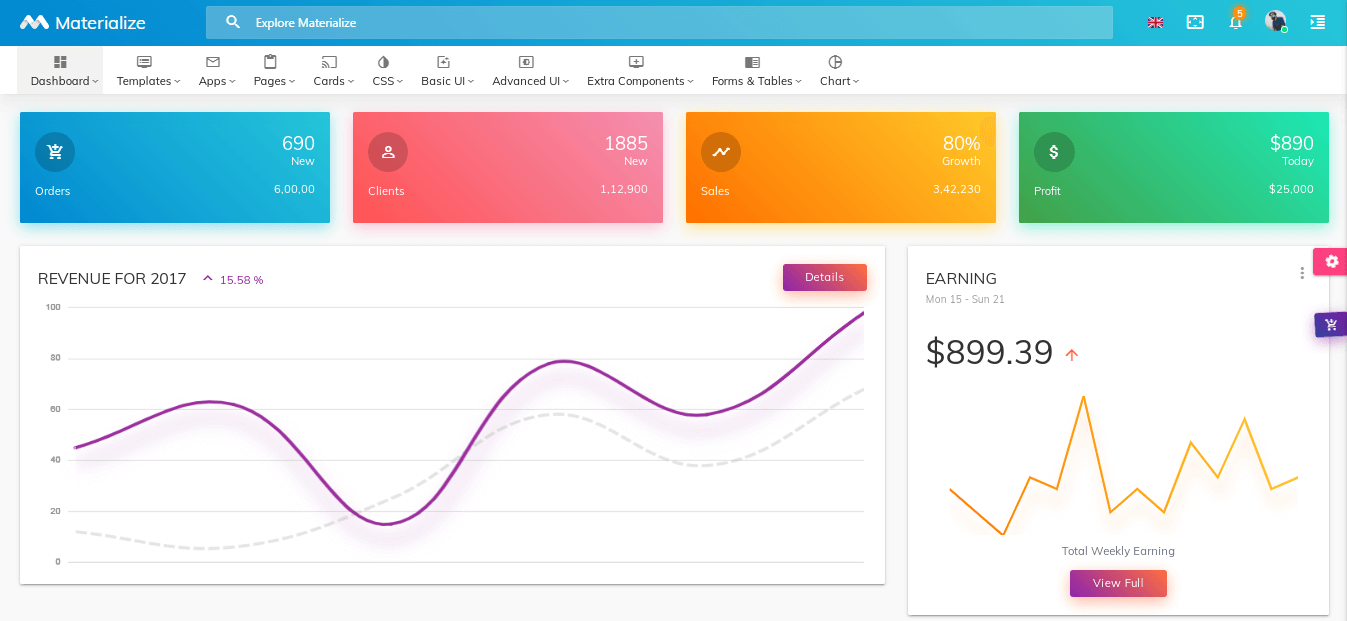Expand the Templates dropdown menu
Viewport: 1347px width, 621px height.
177,82
